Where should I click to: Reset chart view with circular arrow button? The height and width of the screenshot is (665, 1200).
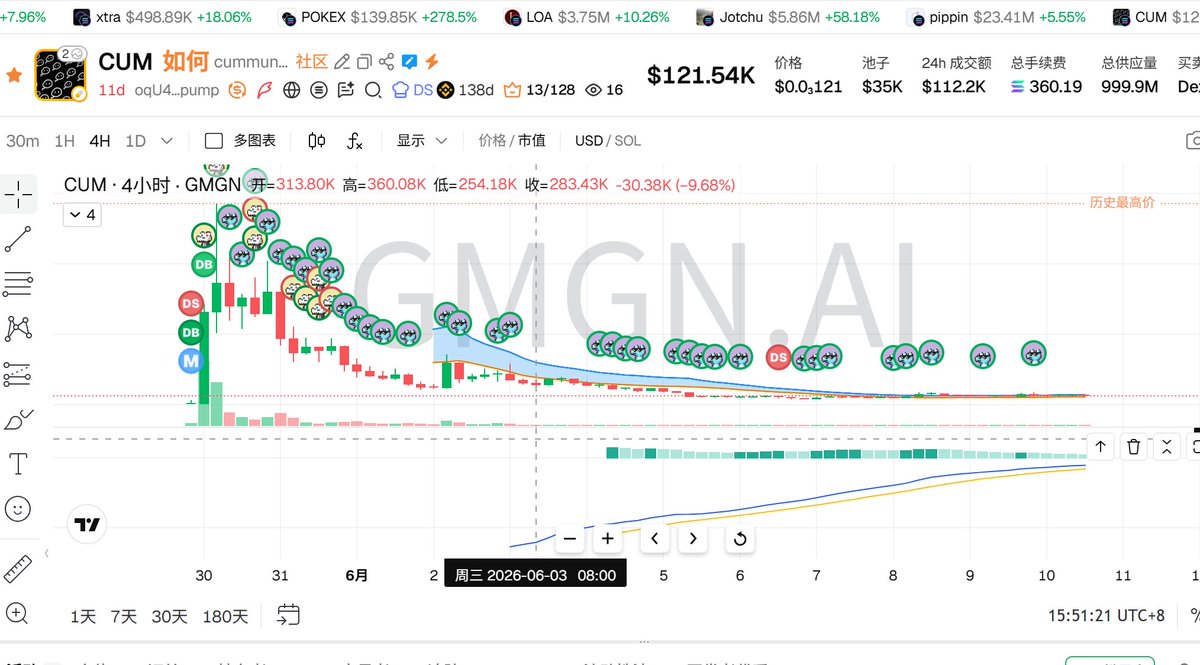click(739, 539)
